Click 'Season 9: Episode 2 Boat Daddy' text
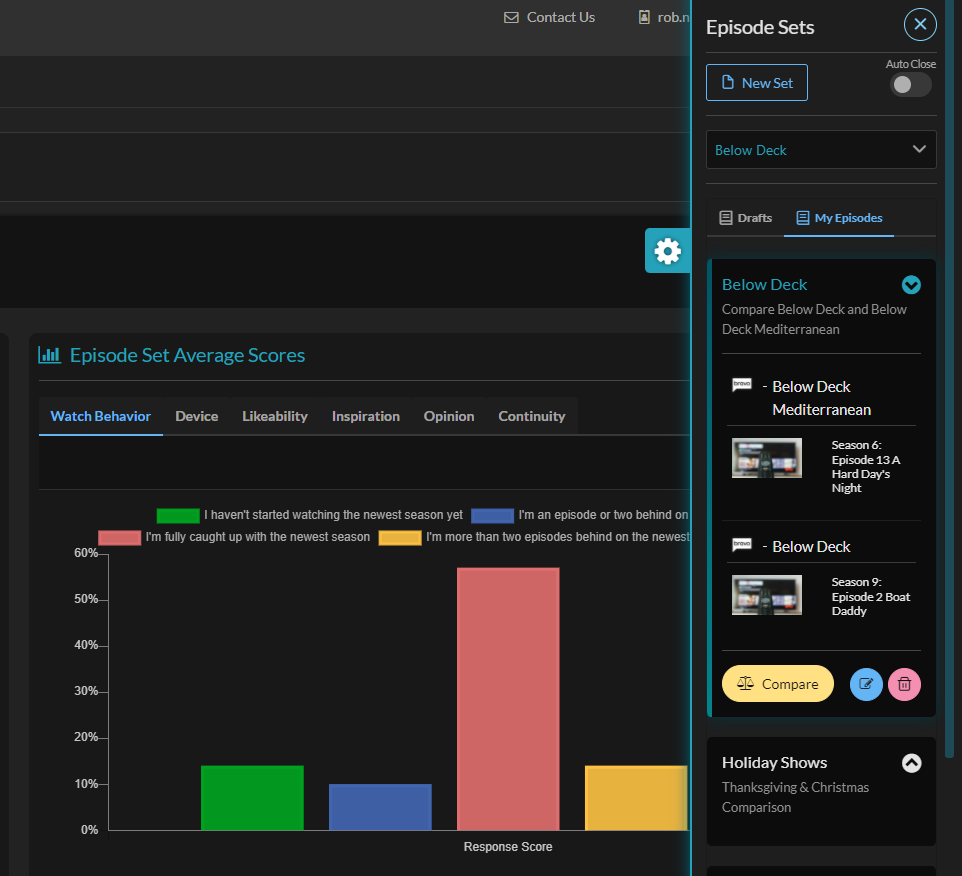Viewport: 962px width, 876px height. (x=871, y=596)
